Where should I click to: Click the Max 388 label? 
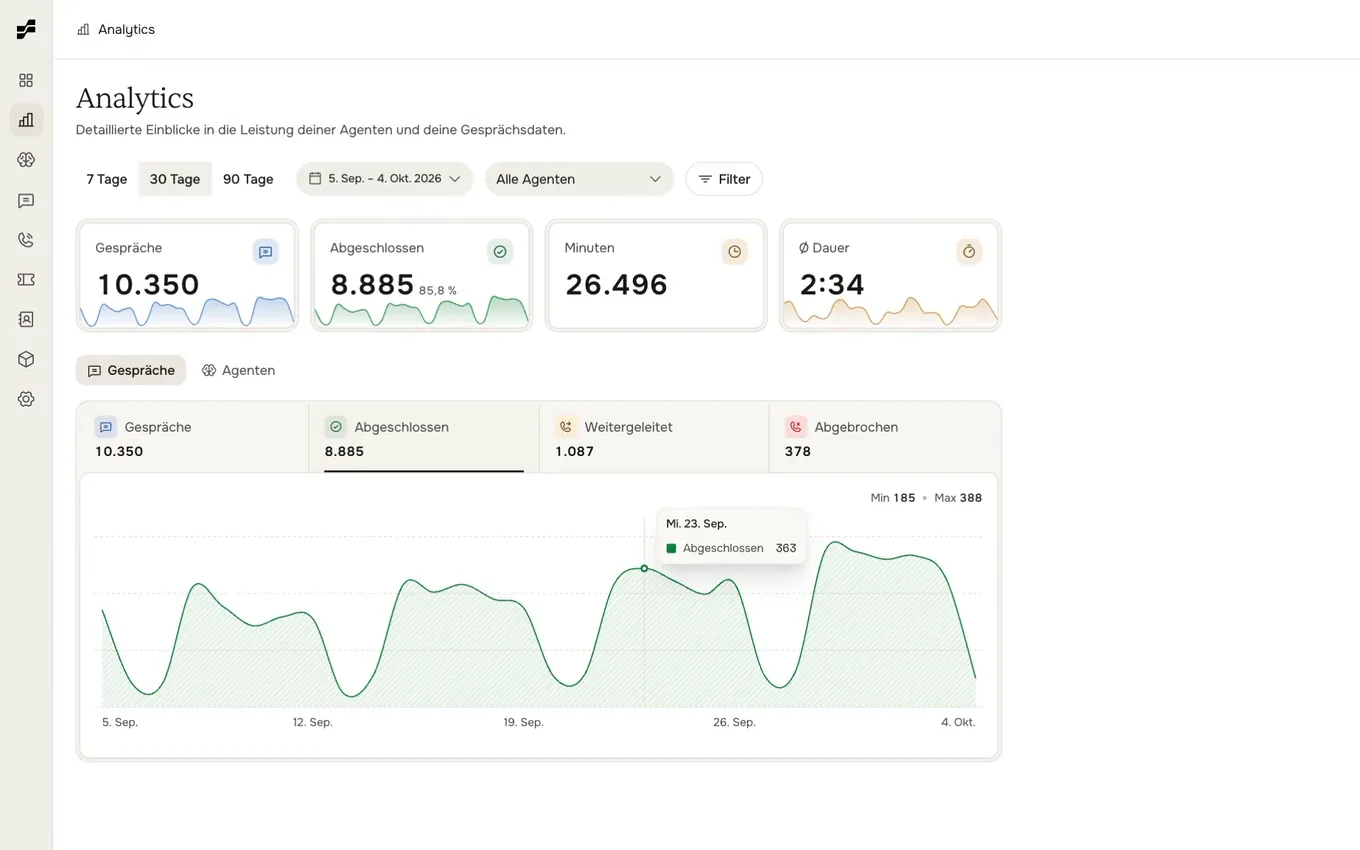click(x=958, y=498)
